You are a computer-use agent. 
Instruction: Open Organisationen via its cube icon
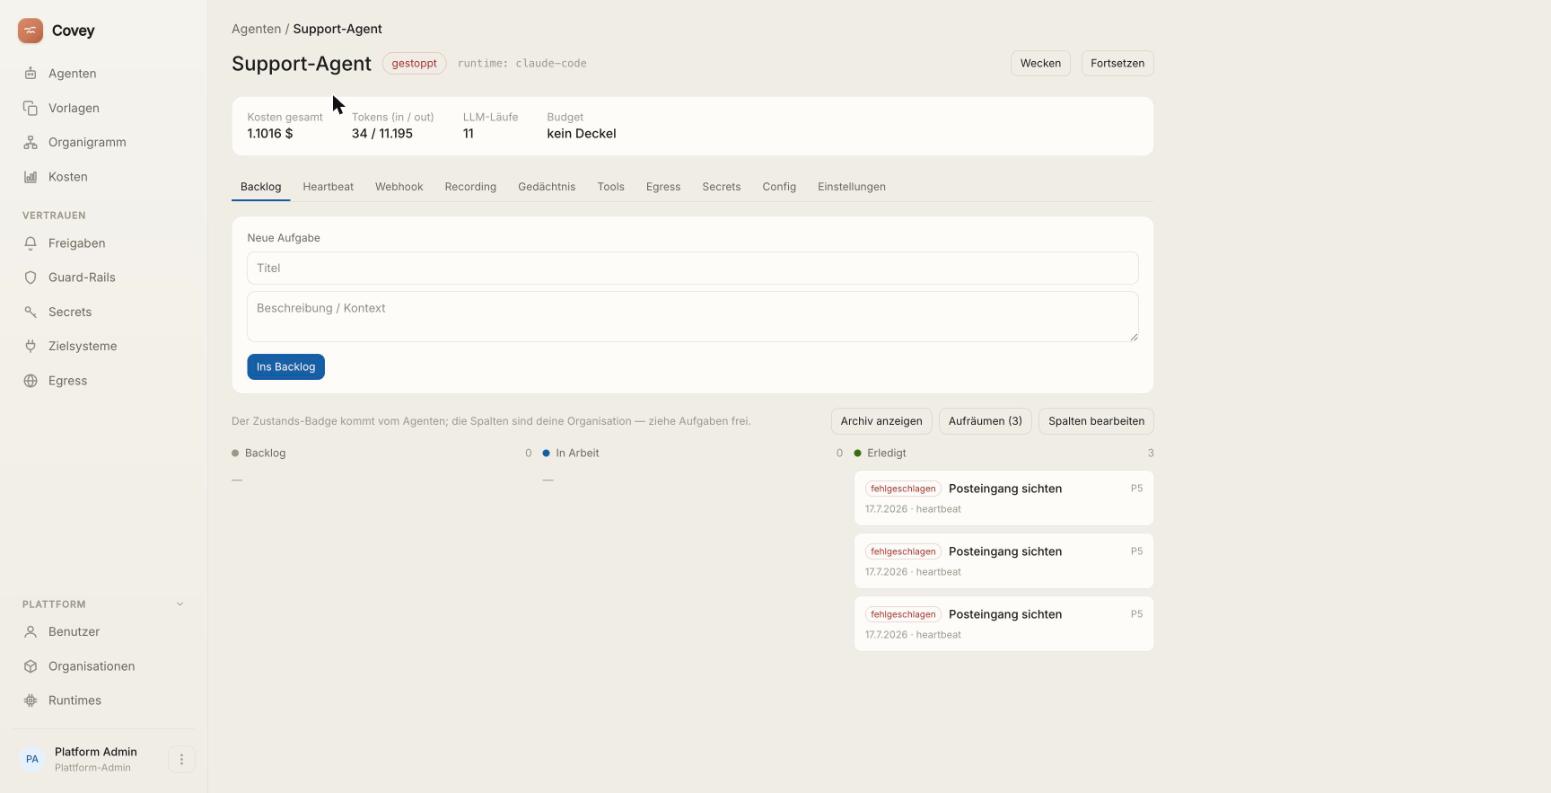[x=30, y=666]
